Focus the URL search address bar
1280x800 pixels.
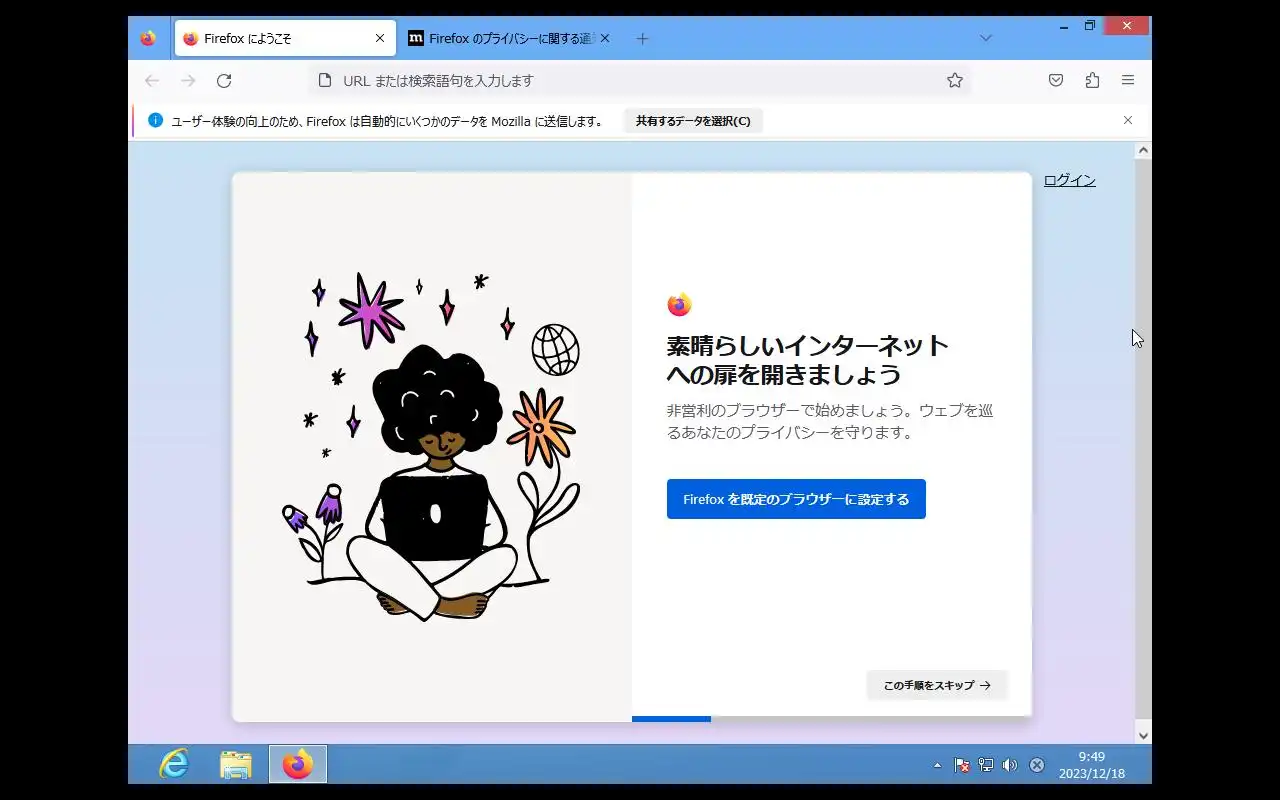(640, 80)
